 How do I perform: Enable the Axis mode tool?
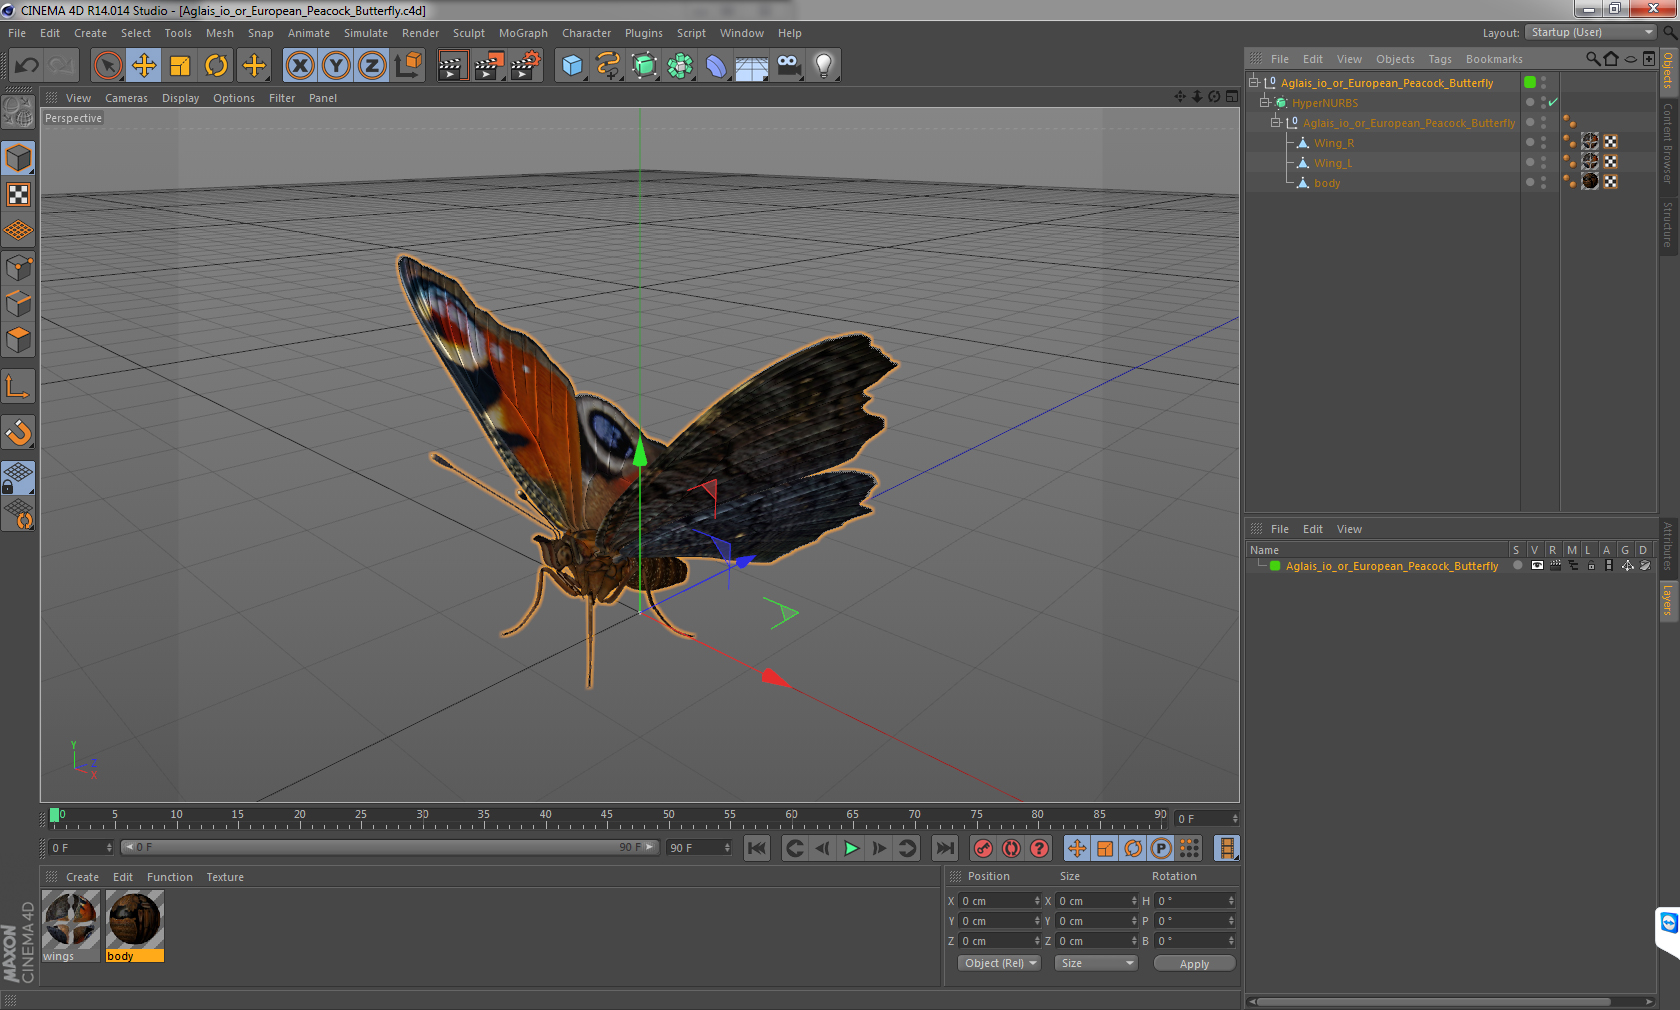19,387
